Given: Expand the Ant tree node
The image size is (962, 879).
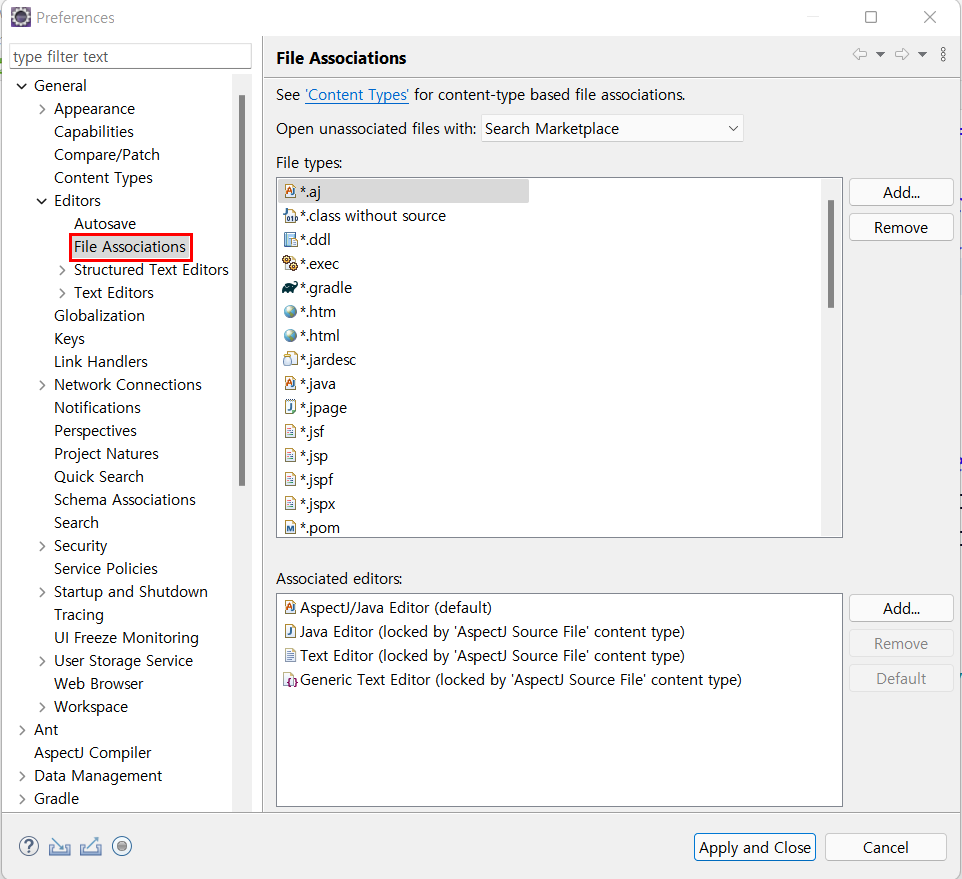Looking at the screenshot, I should [21, 730].
